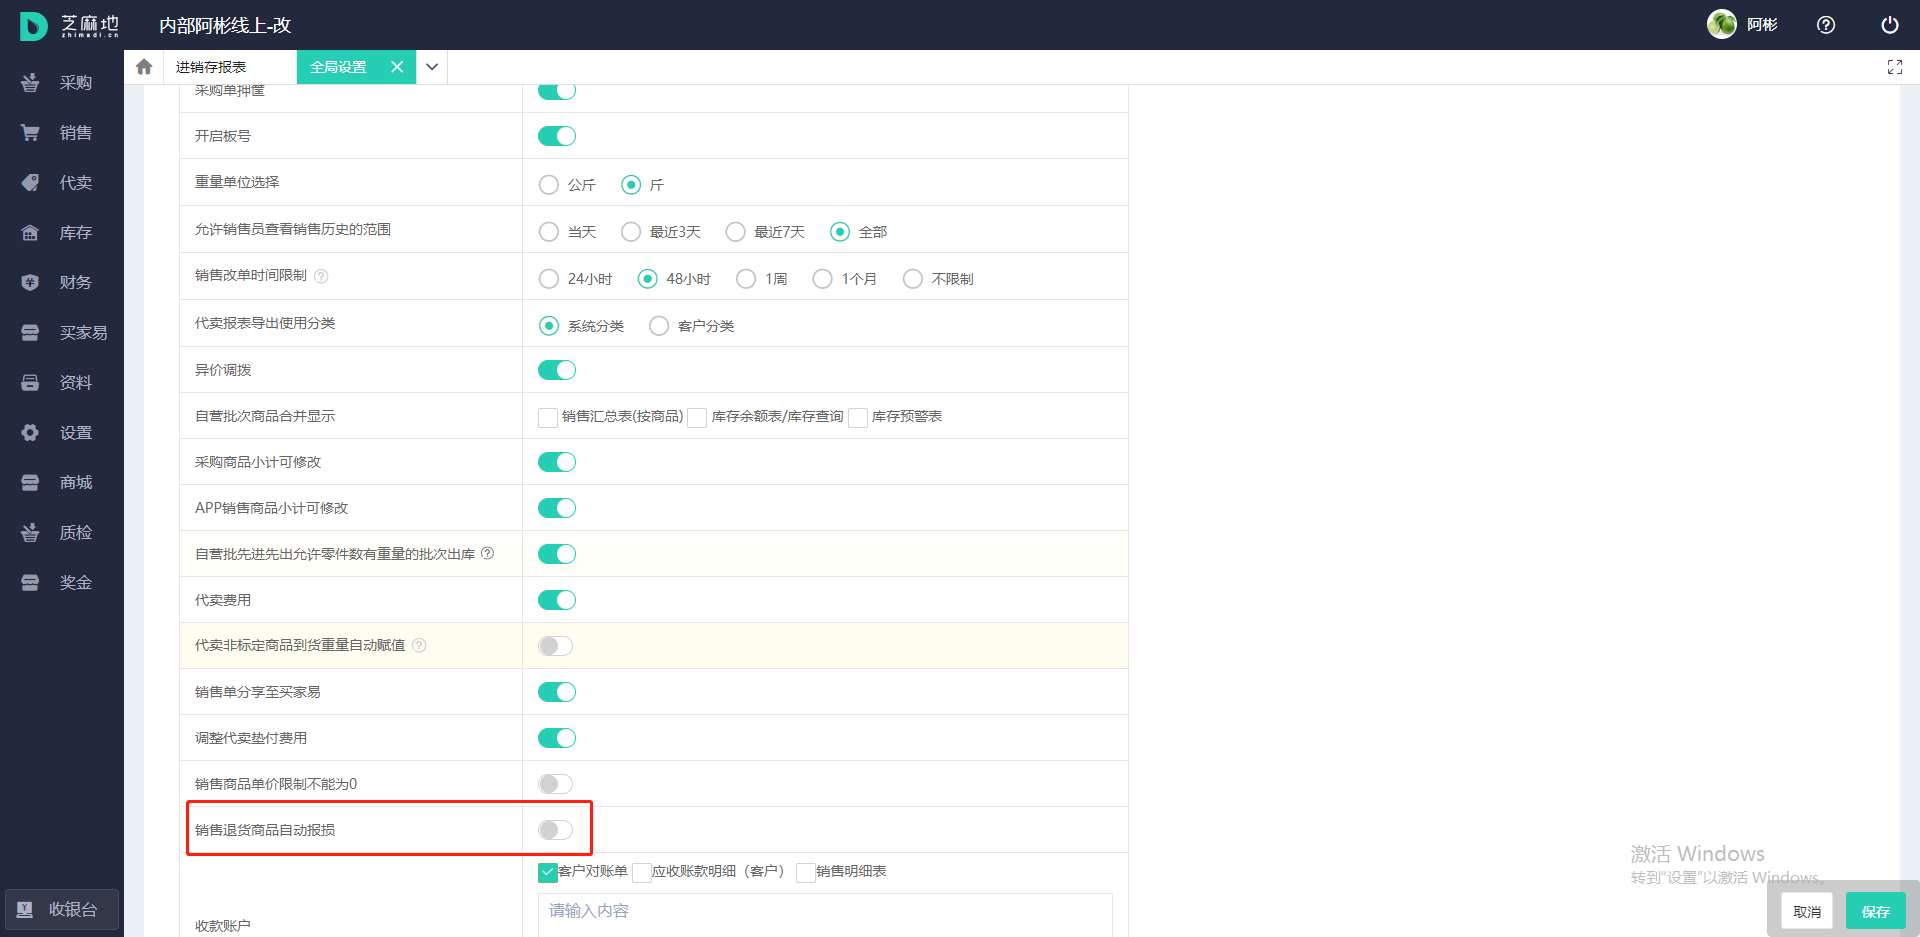Open the 库存 sidebar module
The image size is (1920, 937).
pyautogui.click(x=62, y=233)
